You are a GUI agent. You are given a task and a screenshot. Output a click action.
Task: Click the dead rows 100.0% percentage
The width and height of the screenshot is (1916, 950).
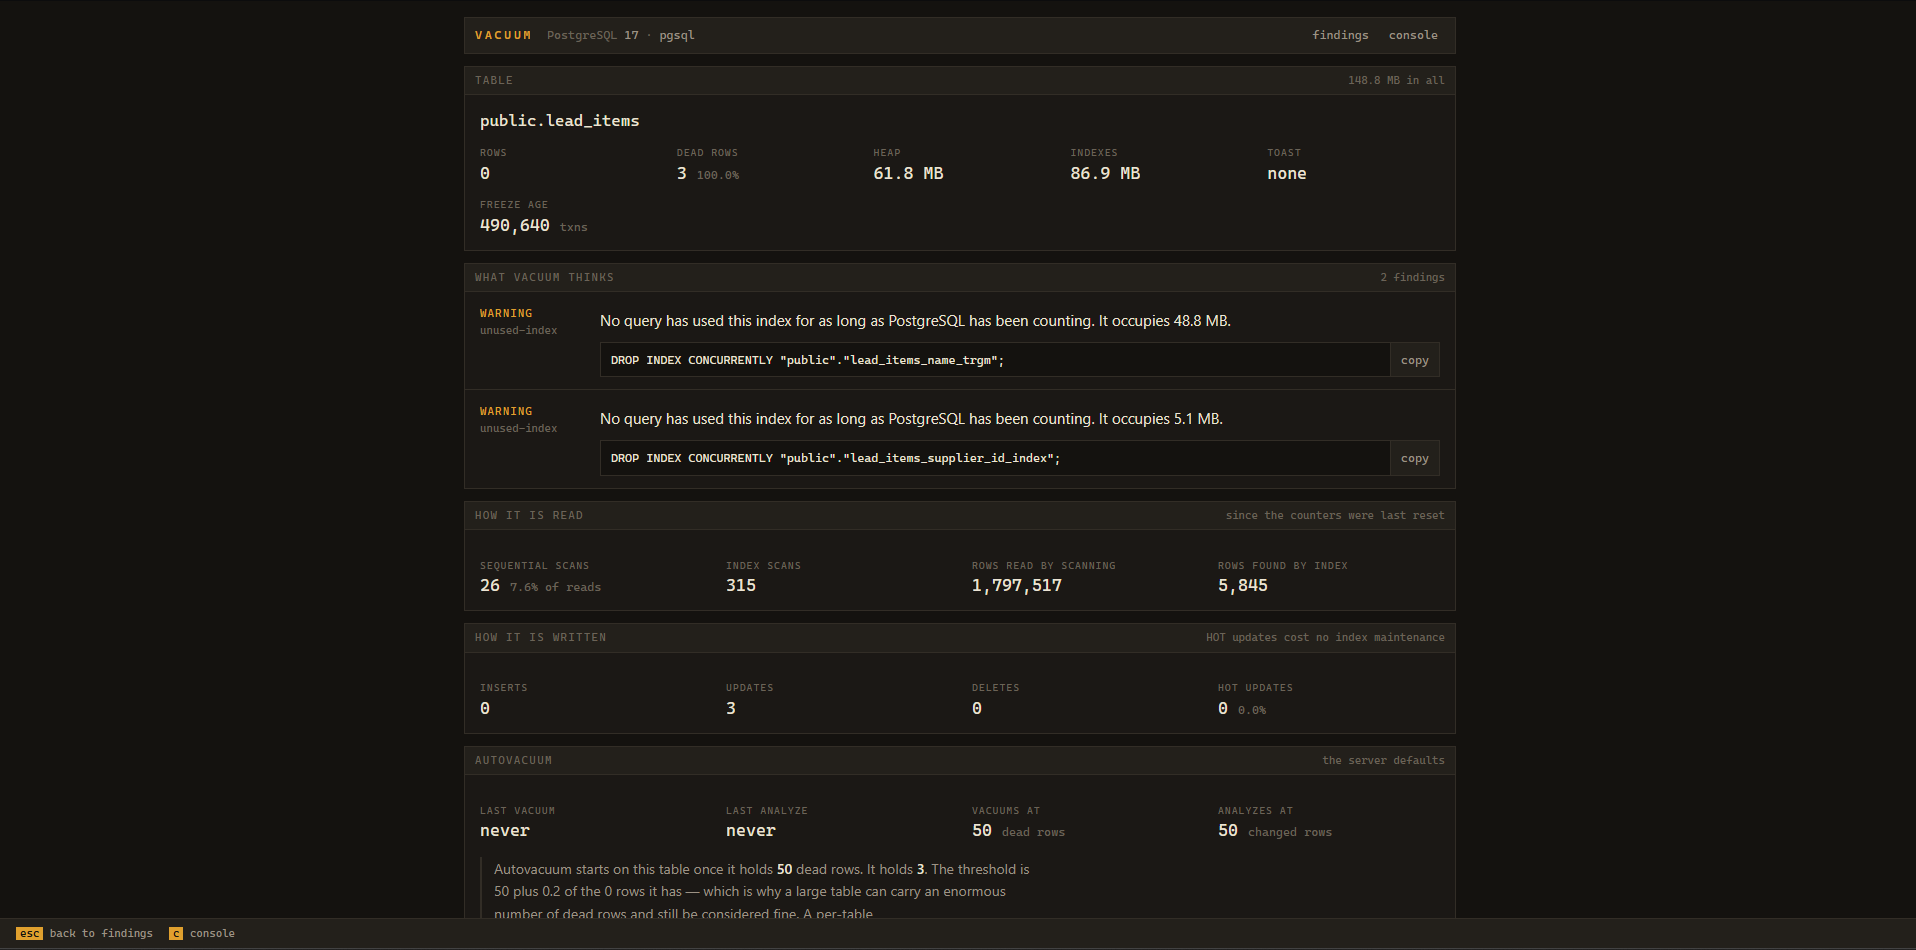717,175
